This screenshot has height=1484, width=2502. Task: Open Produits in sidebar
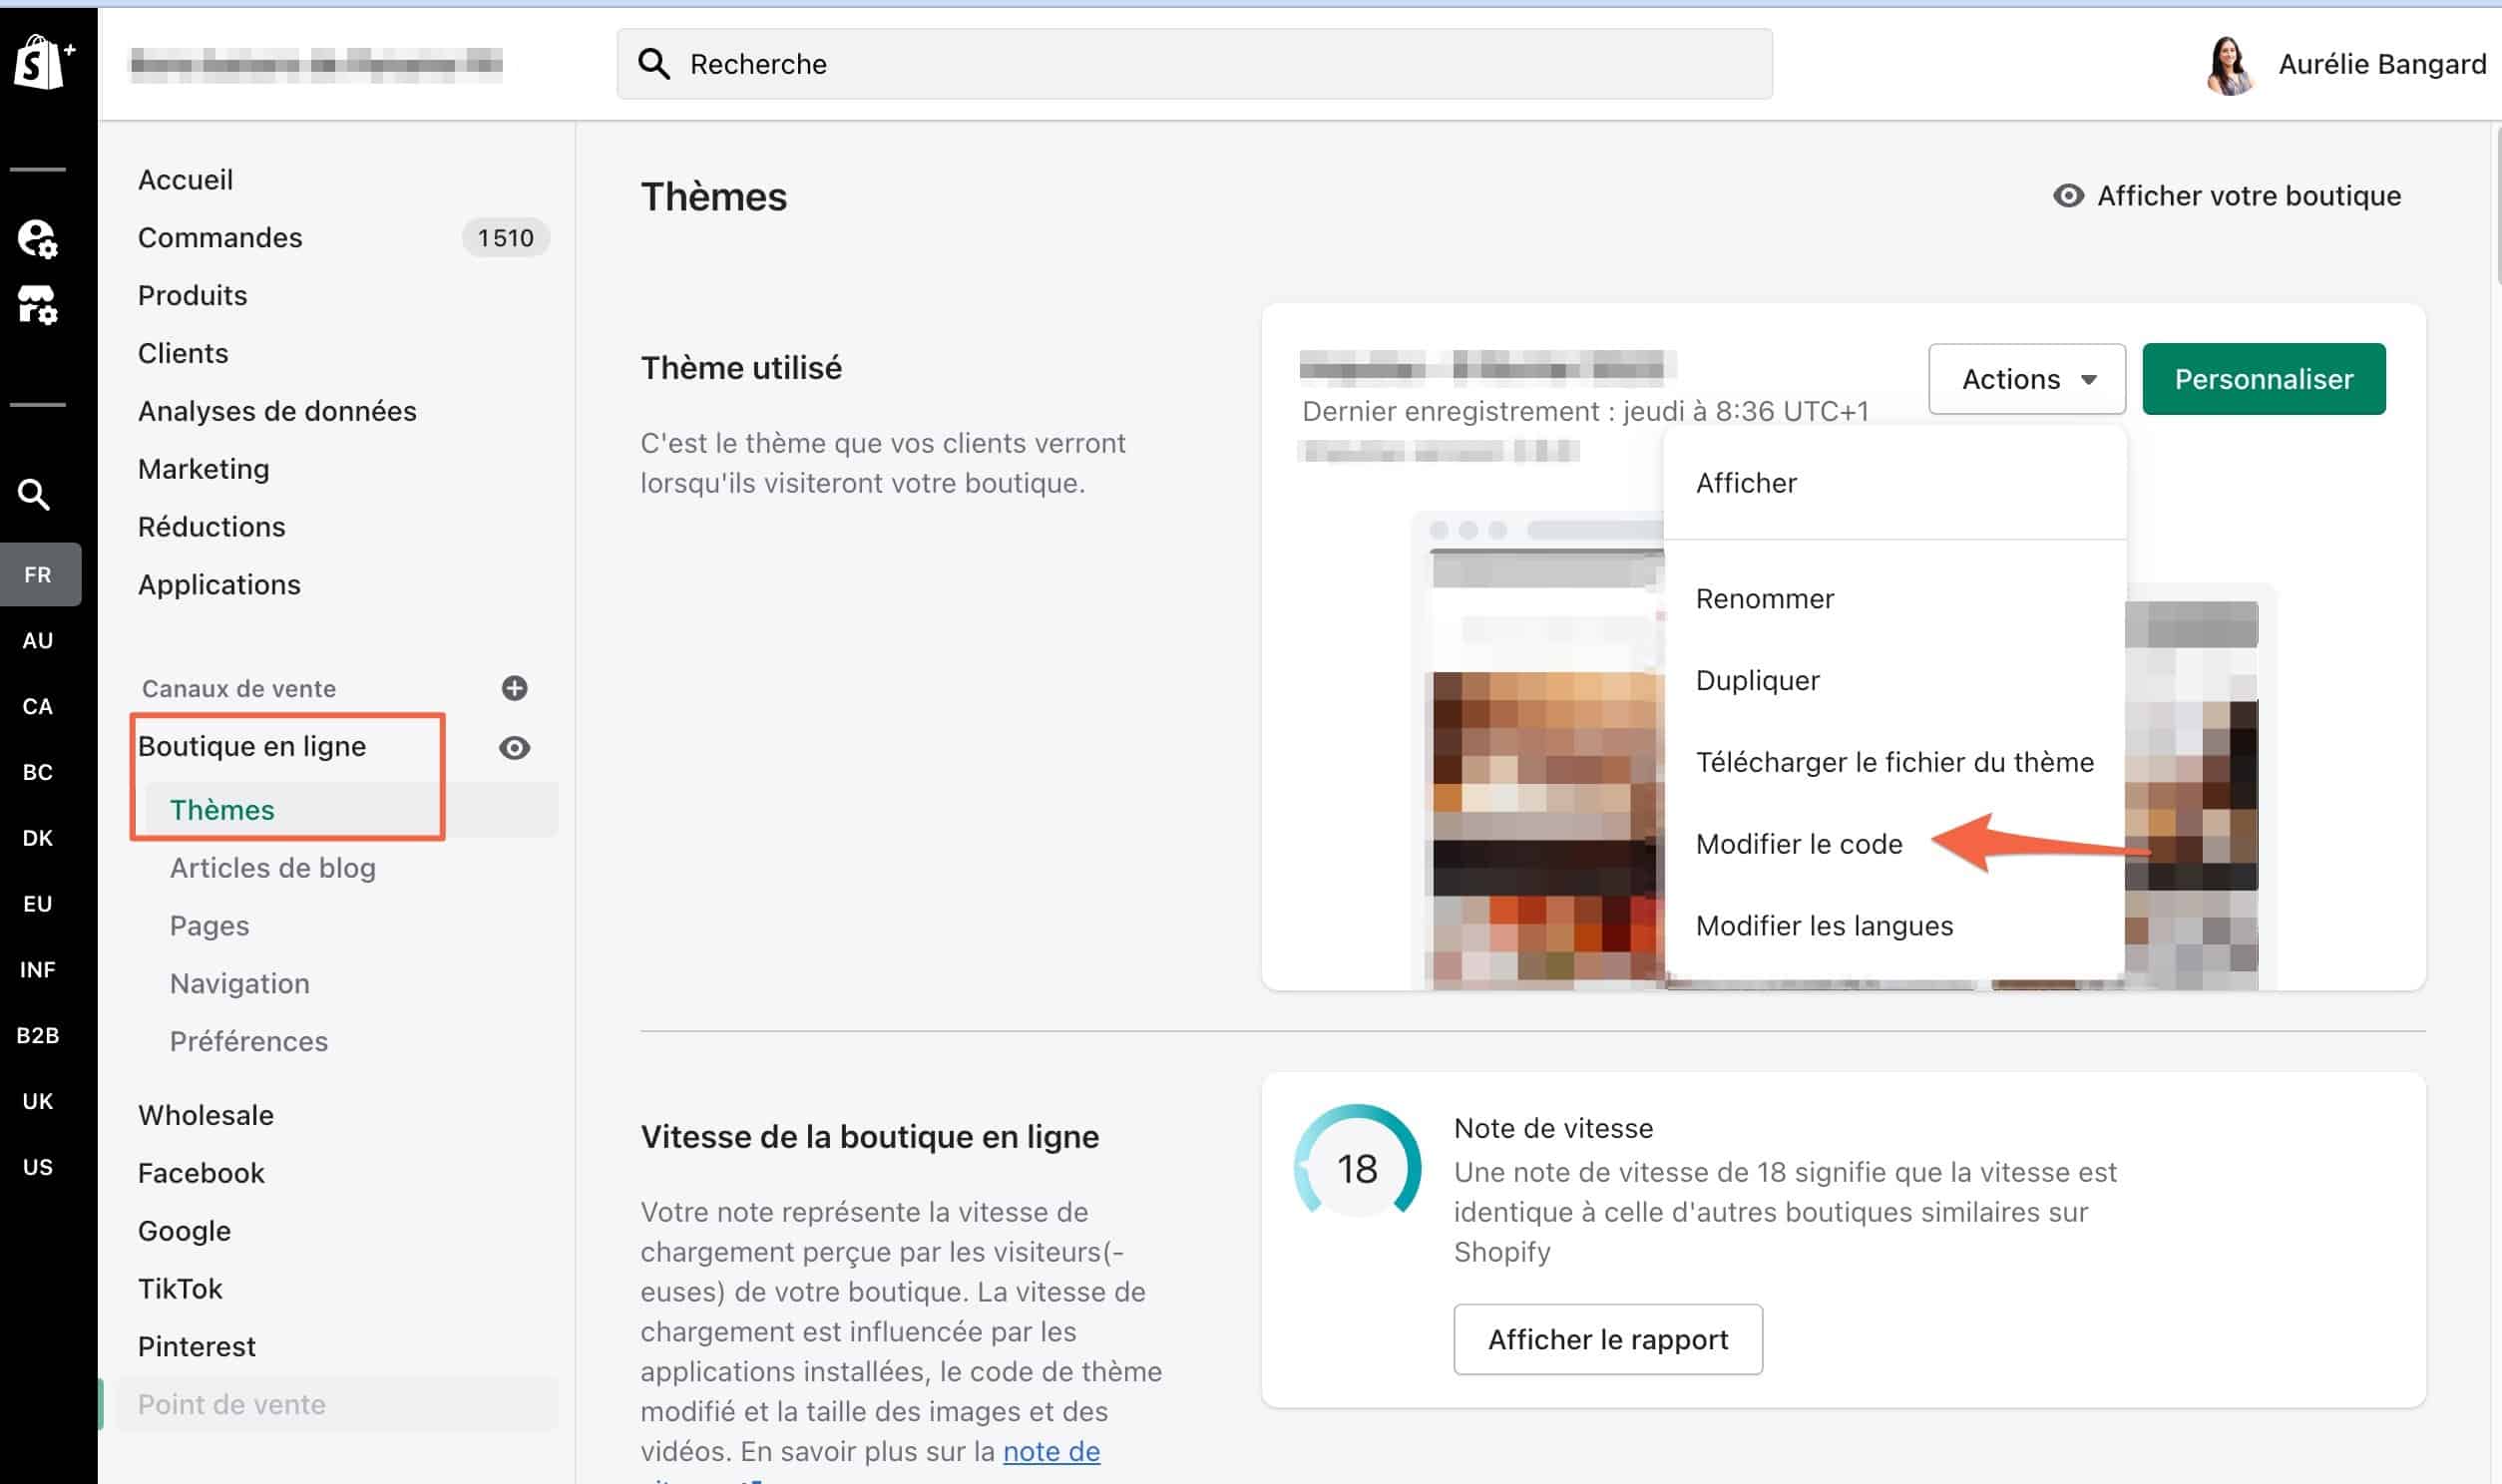tap(192, 296)
